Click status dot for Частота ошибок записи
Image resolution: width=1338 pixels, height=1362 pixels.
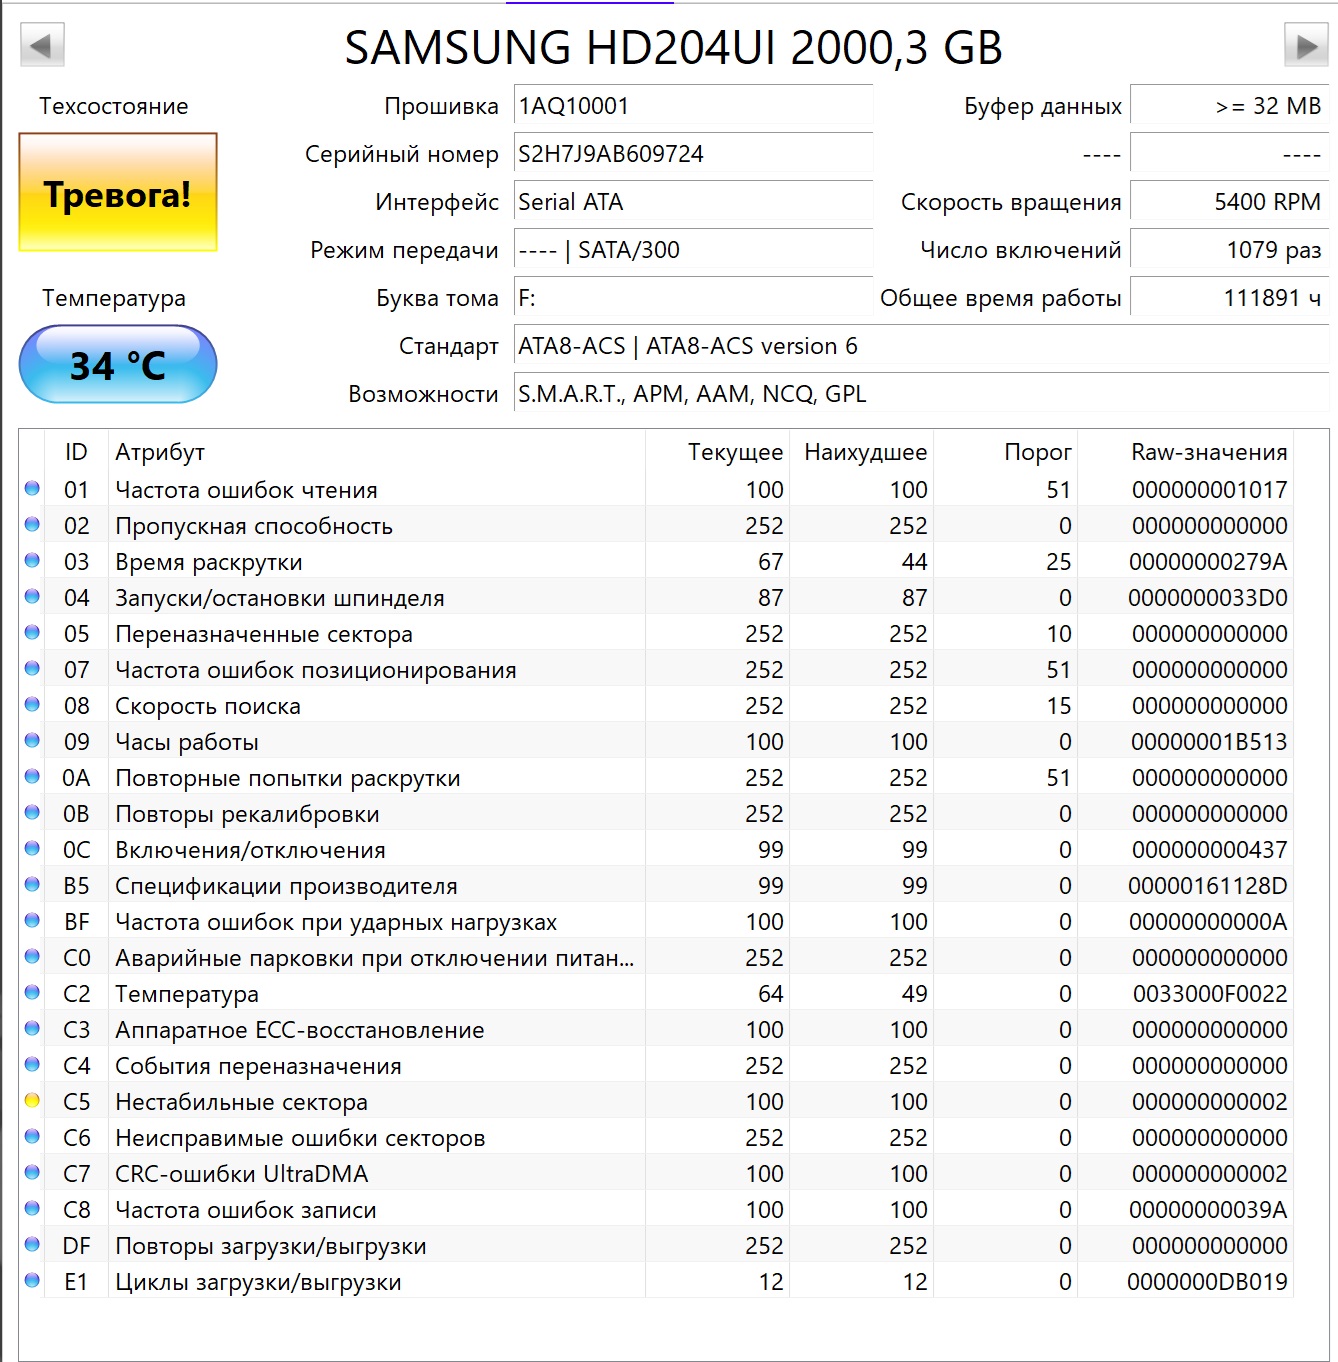tap(32, 1209)
